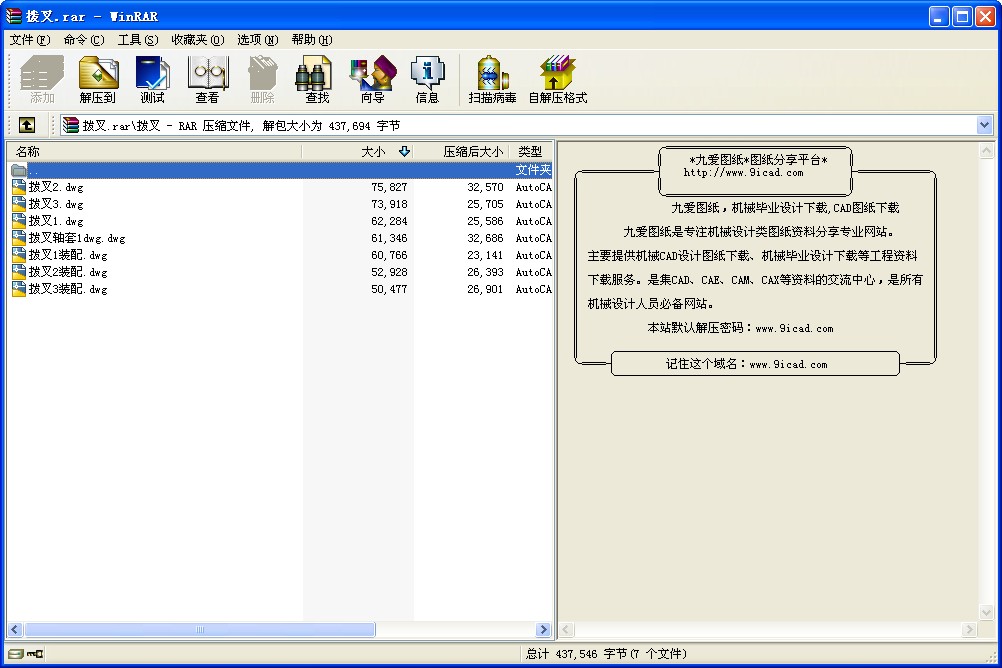Select file 拨叉2.dwg in list

tap(56, 187)
